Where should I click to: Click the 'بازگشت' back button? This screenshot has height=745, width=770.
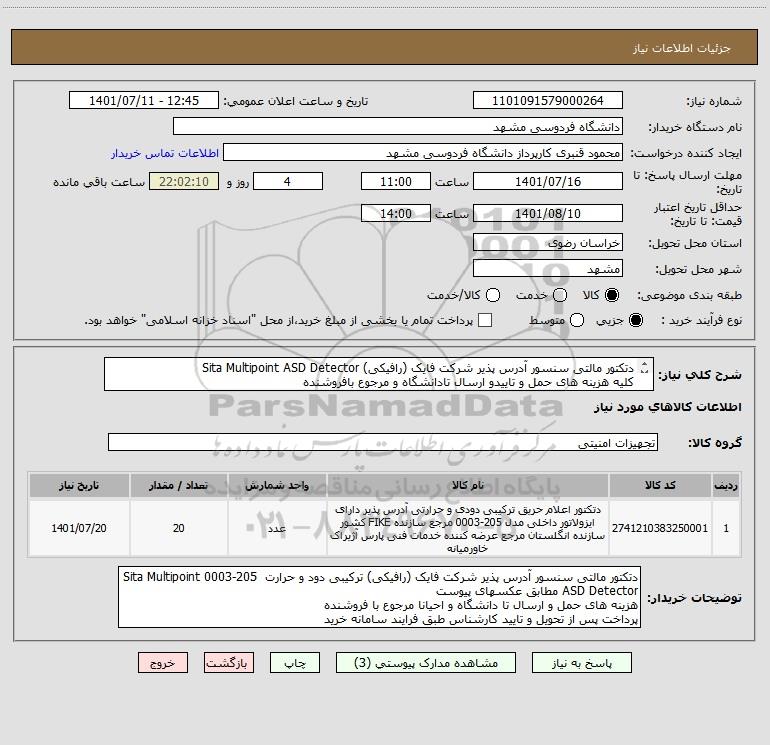tap(229, 663)
